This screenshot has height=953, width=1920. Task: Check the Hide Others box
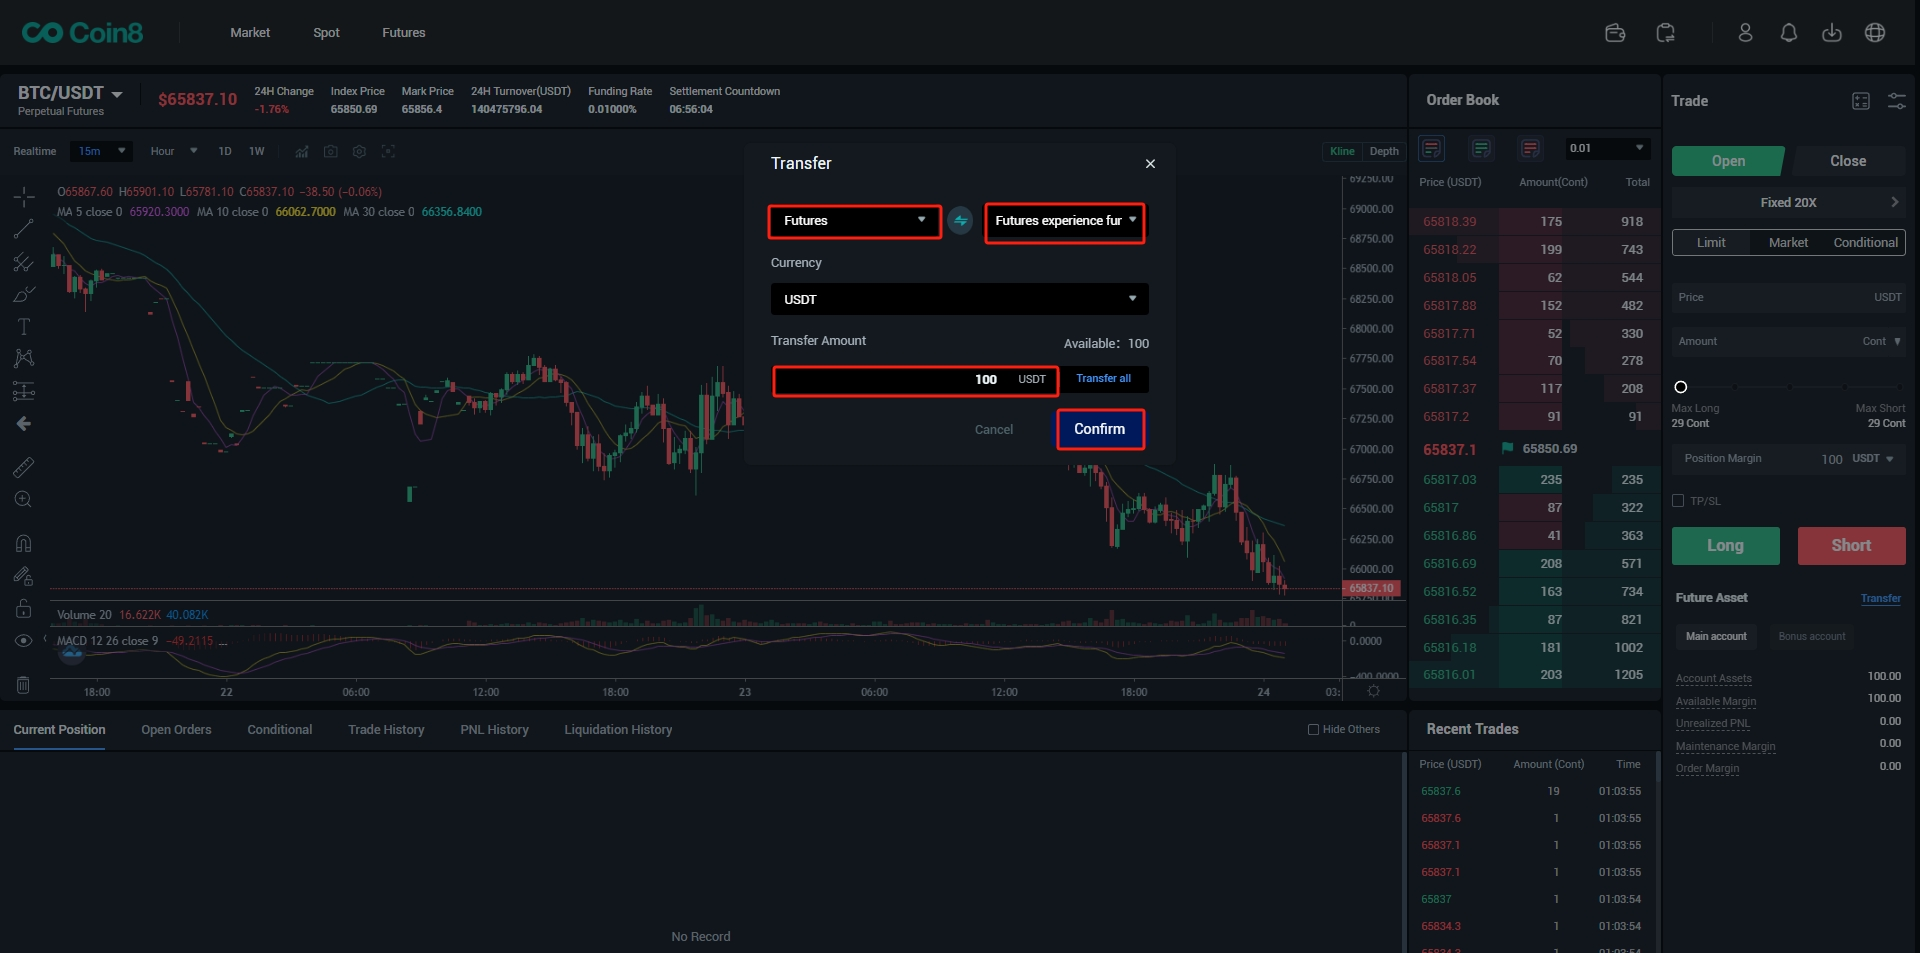coord(1313,730)
